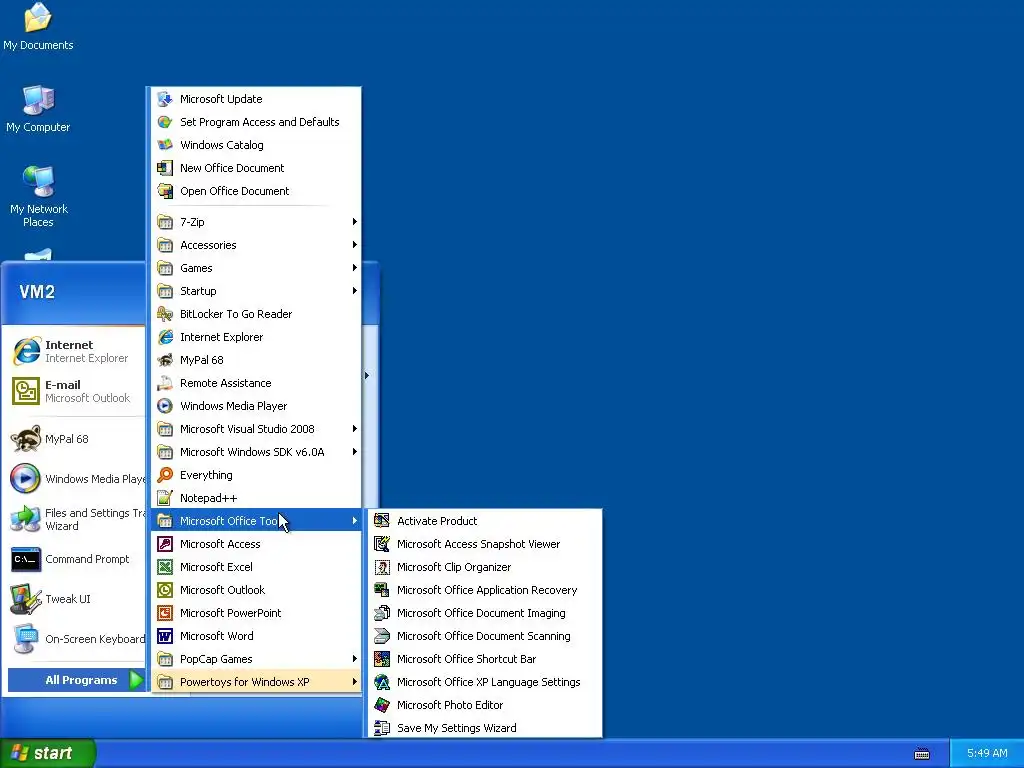Expand the Games submenu arrow
The width and height of the screenshot is (1024, 768).
355,268
